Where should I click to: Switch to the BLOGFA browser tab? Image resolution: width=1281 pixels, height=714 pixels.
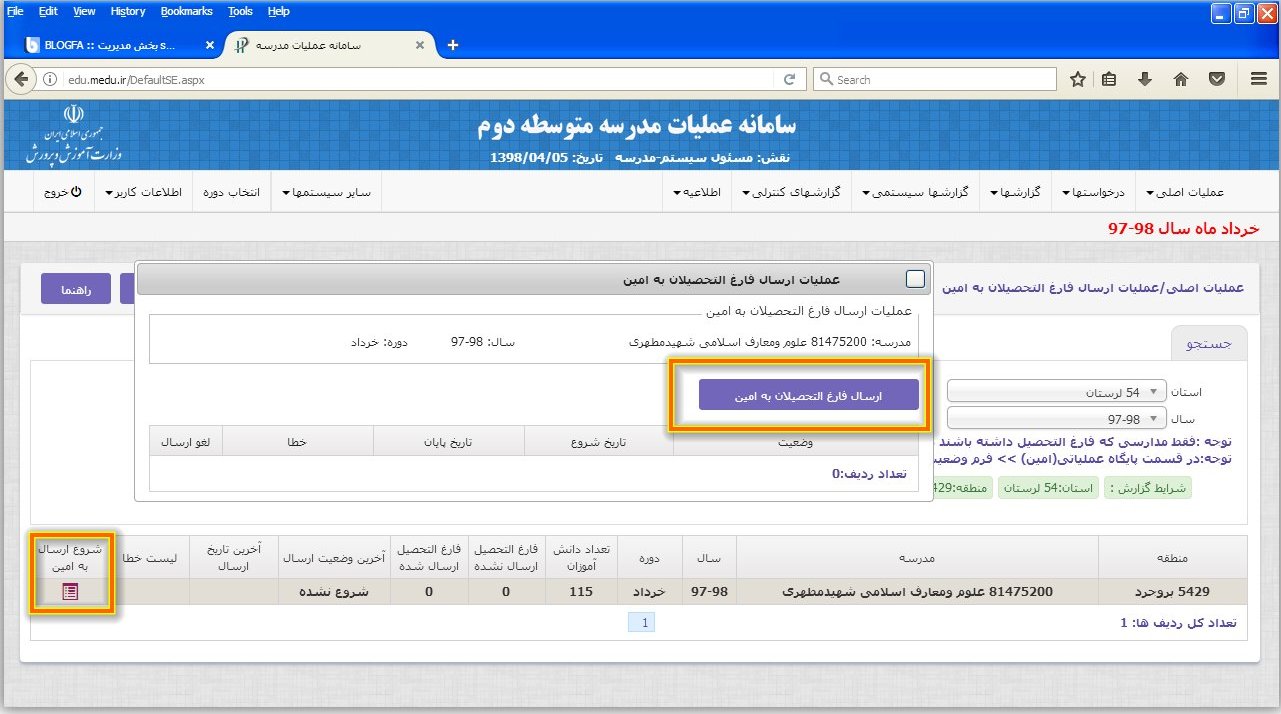click(110, 45)
